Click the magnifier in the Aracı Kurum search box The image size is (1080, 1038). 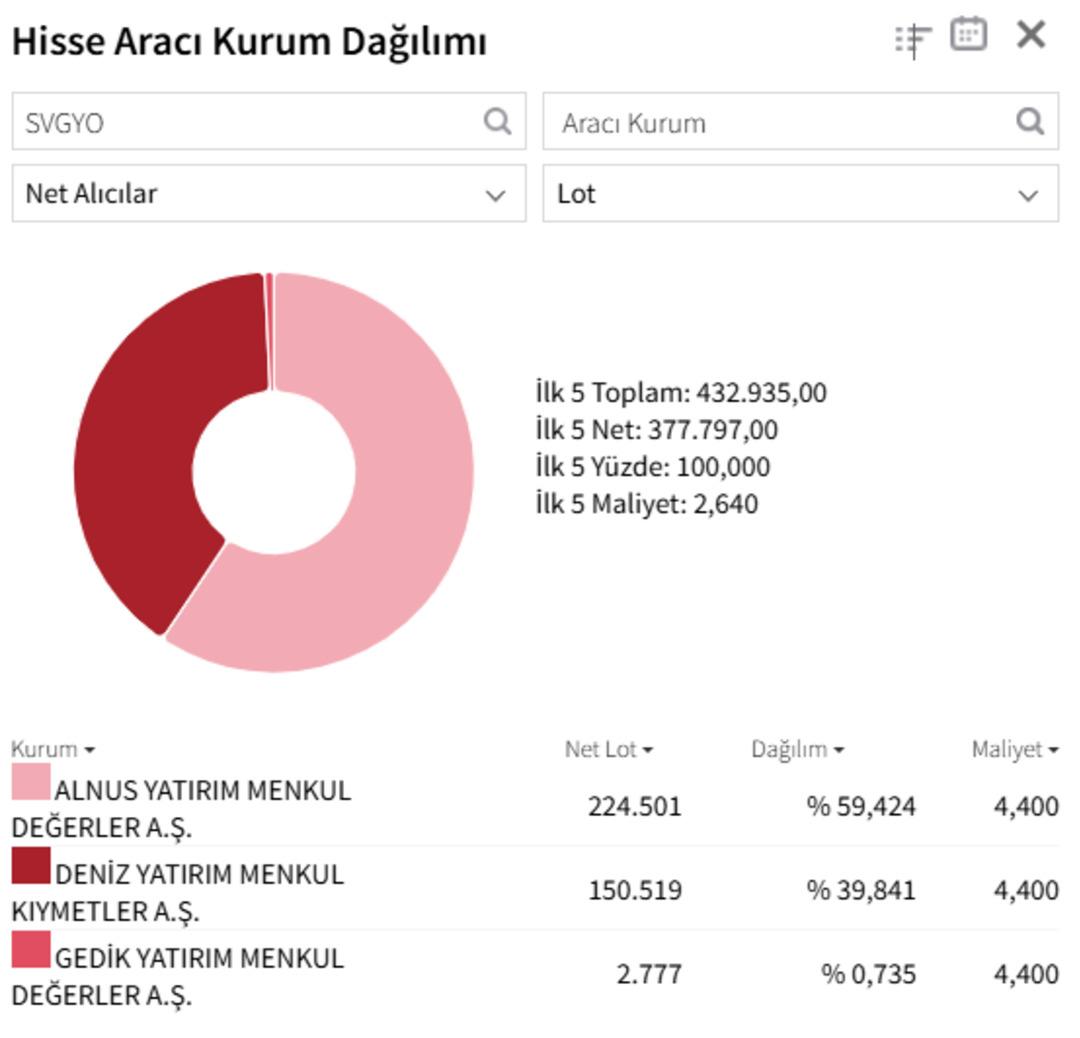coord(1030,121)
